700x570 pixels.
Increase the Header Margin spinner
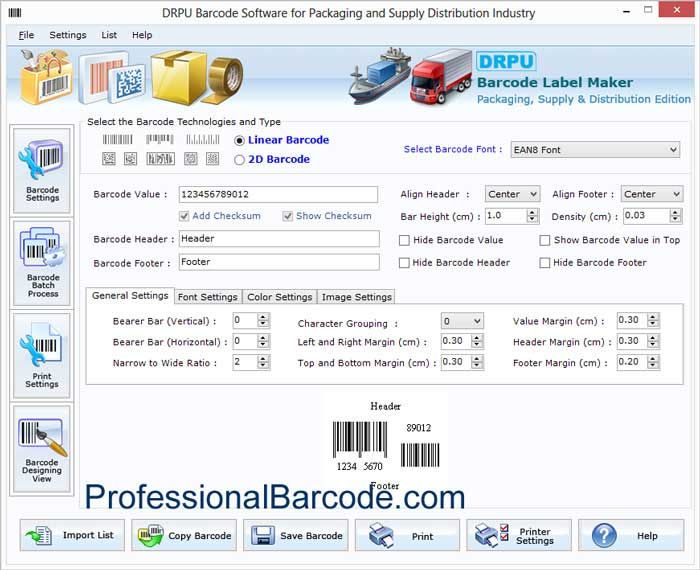pyautogui.click(x=653, y=338)
